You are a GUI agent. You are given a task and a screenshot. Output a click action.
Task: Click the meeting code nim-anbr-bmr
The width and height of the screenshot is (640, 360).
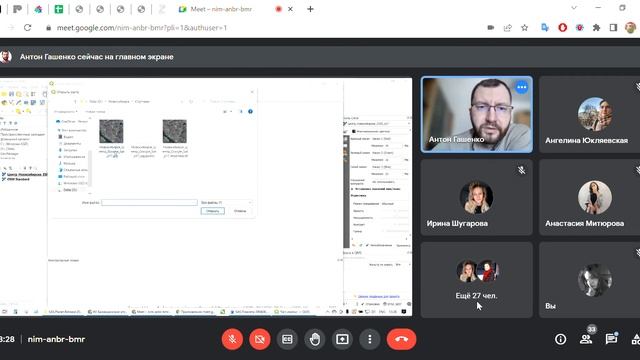click(56, 339)
